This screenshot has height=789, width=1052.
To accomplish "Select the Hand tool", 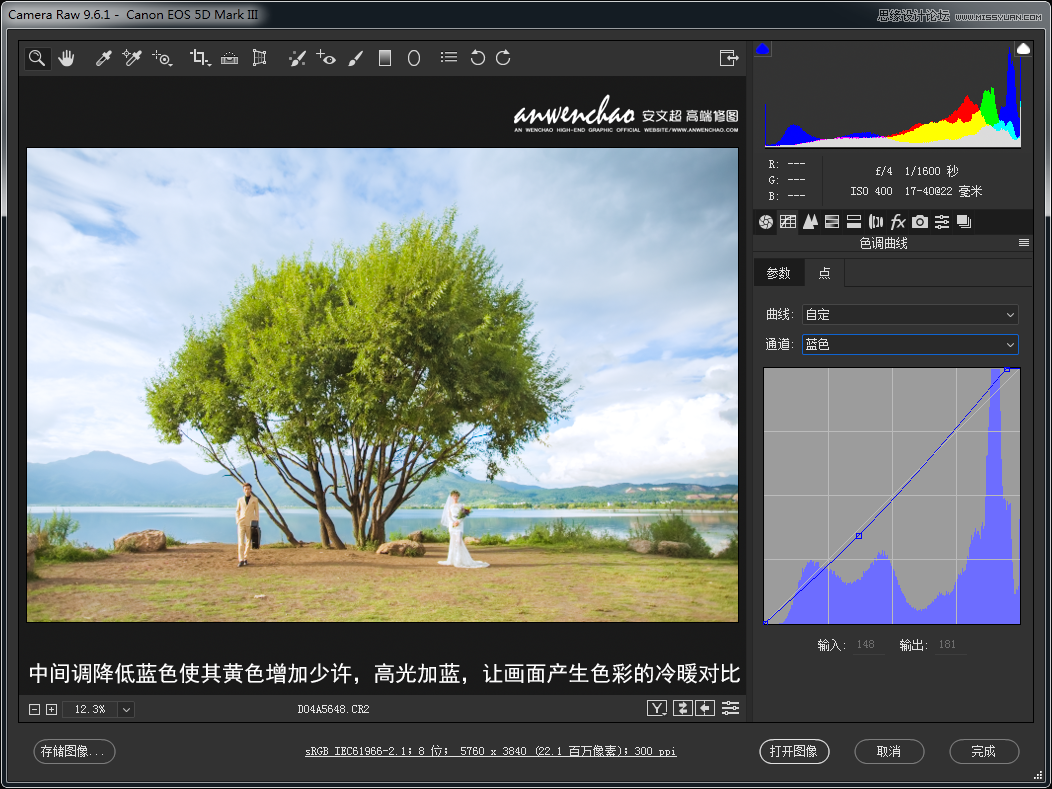I will [66, 58].
